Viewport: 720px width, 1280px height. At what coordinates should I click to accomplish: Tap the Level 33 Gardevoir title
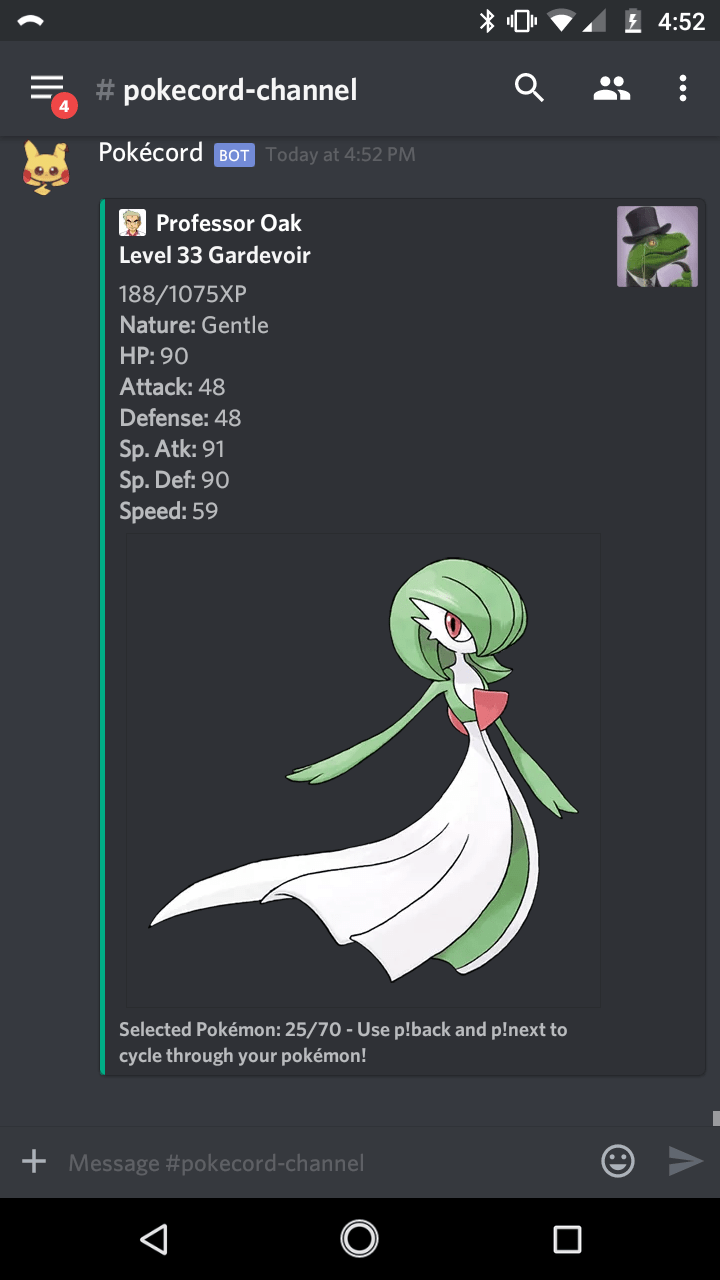click(215, 255)
